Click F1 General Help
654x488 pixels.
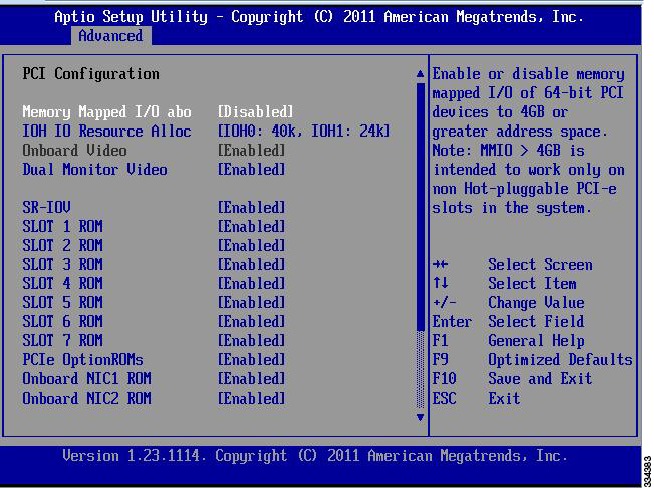click(x=508, y=341)
